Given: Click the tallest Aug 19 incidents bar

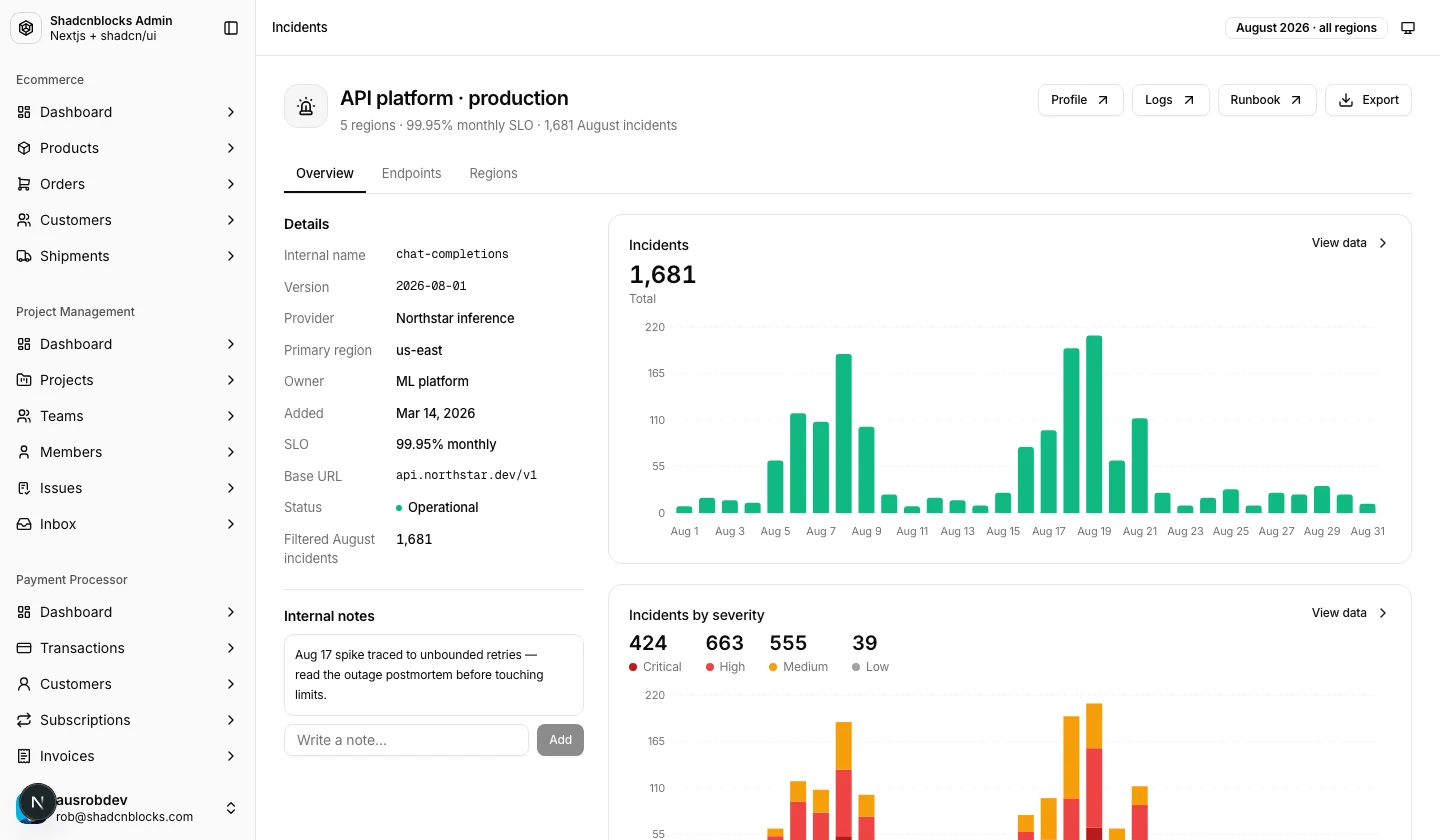Looking at the screenshot, I should point(1094,424).
